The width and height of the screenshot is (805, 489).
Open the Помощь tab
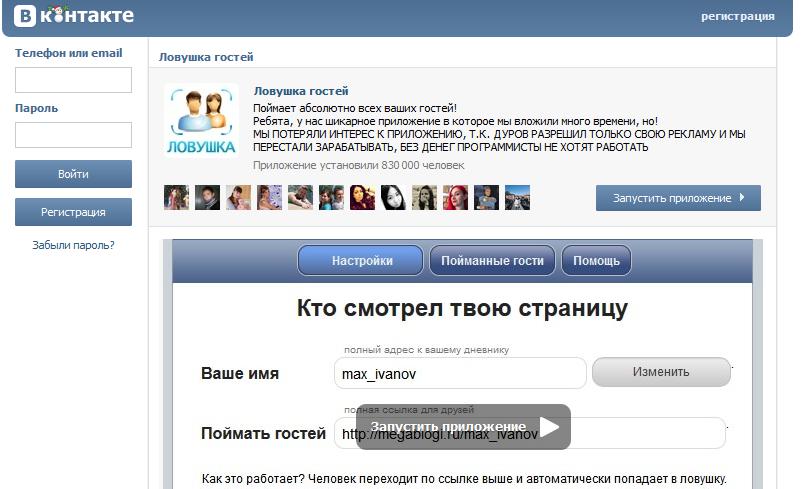tap(596, 260)
